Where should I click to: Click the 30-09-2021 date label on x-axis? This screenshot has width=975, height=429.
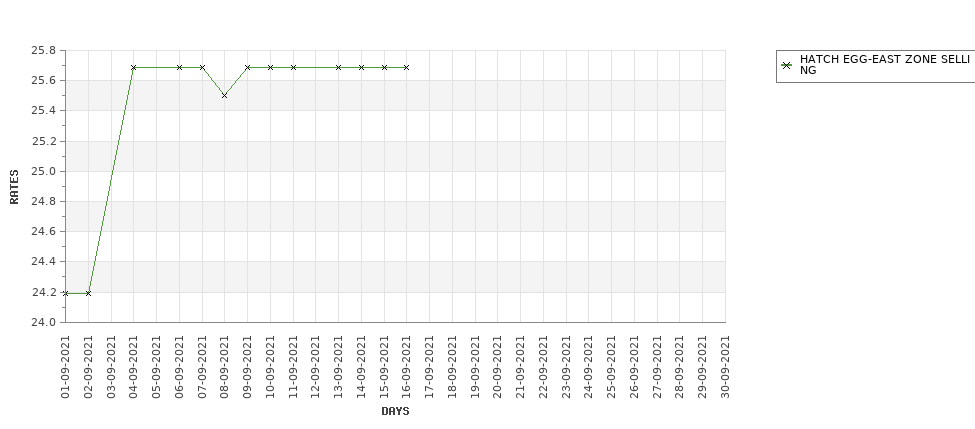(725, 367)
